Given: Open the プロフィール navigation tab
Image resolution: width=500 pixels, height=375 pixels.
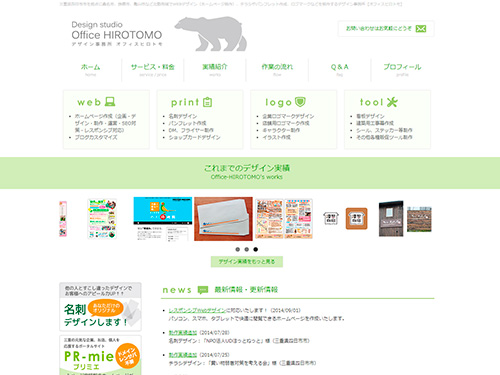Looking at the screenshot, I should [402, 70].
